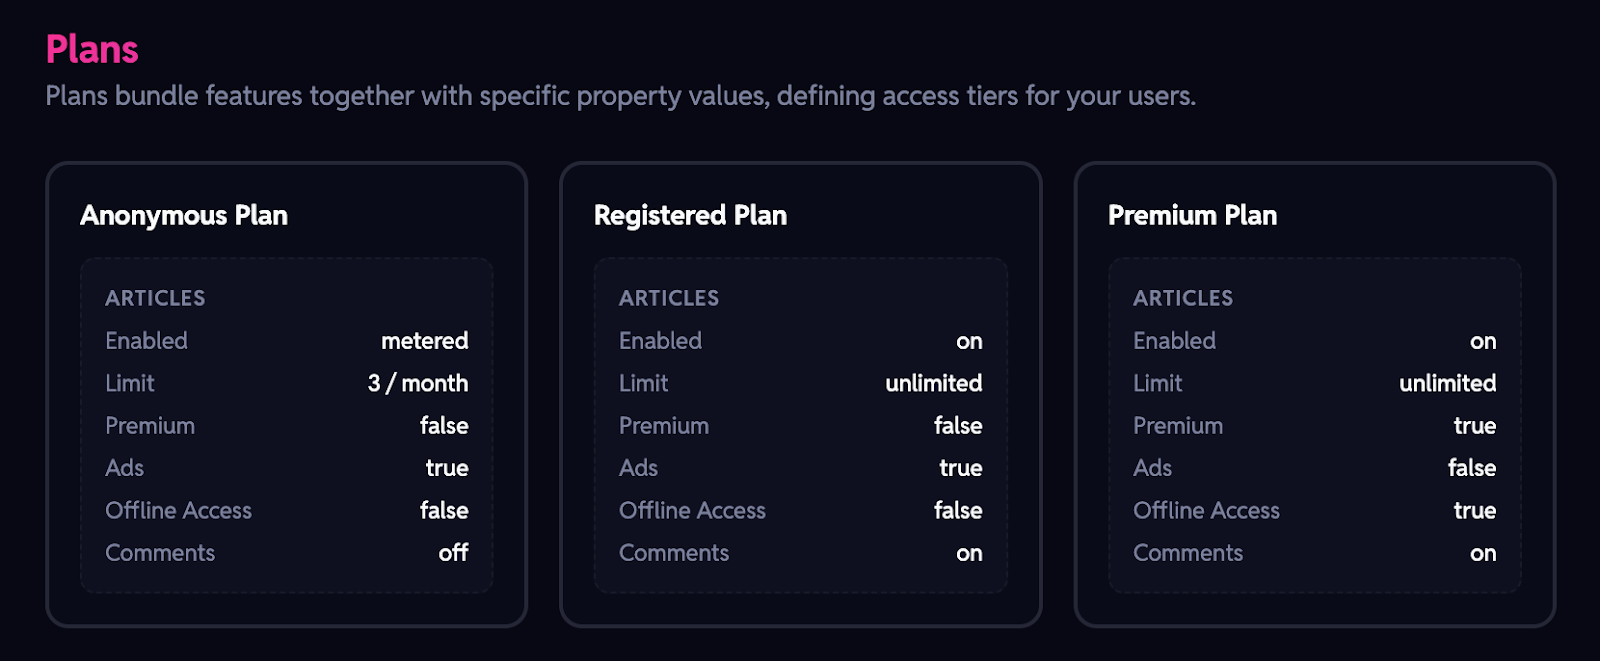The width and height of the screenshot is (1600, 661).
Task: Click Comments on value in Registered Plan
Action: (x=968, y=554)
